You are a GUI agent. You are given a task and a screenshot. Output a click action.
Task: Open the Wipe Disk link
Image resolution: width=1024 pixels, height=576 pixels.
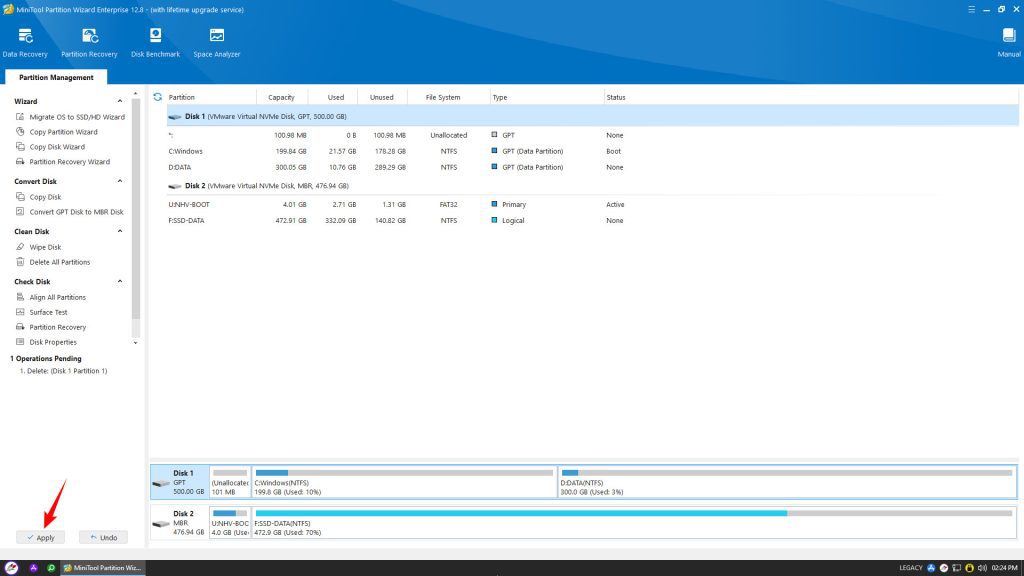[x=45, y=247]
